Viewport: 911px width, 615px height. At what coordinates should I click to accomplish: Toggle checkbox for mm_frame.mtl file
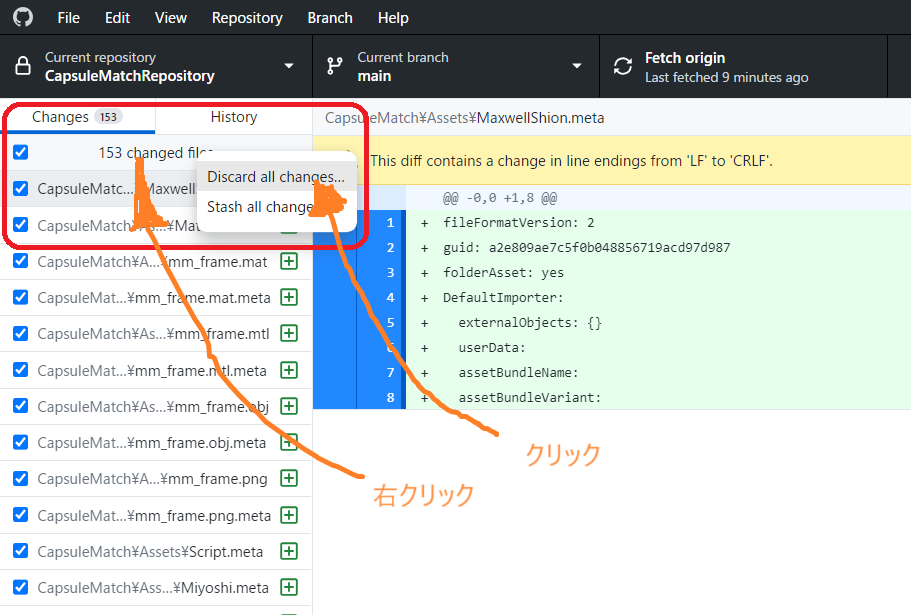click(21, 334)
